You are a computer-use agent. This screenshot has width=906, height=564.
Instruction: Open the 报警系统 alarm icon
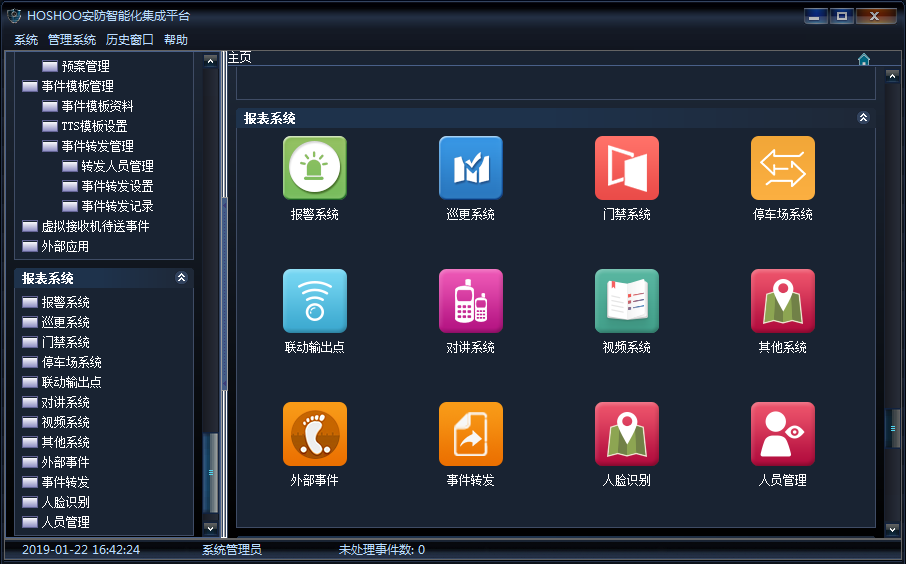click(x=314, y=168)
